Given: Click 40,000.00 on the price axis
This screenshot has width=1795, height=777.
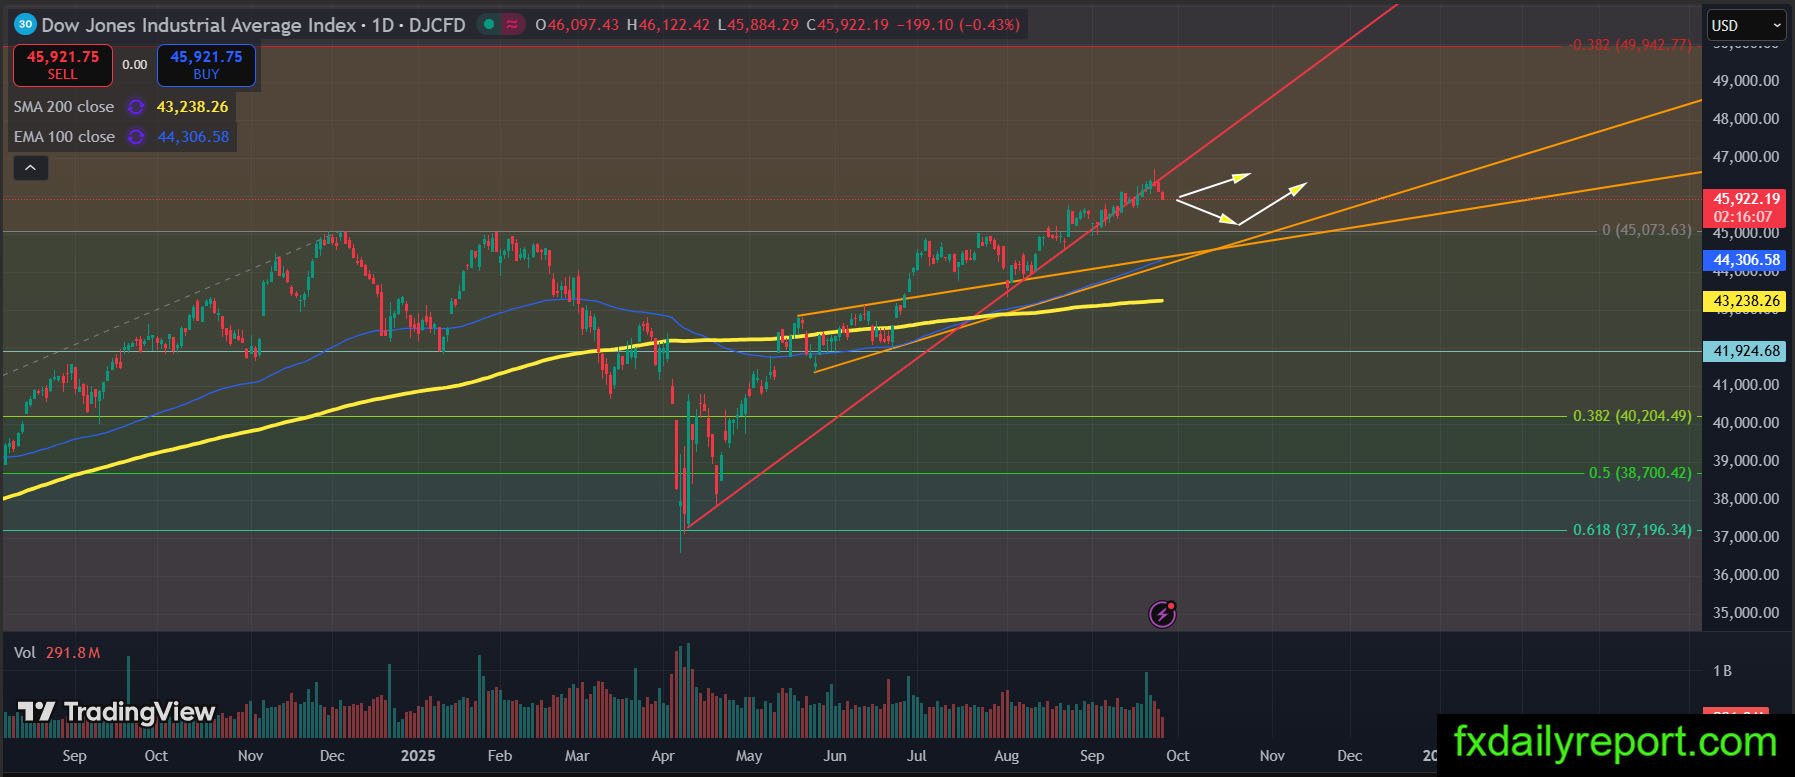Looking at the screenshot, I should (1746, 423).
